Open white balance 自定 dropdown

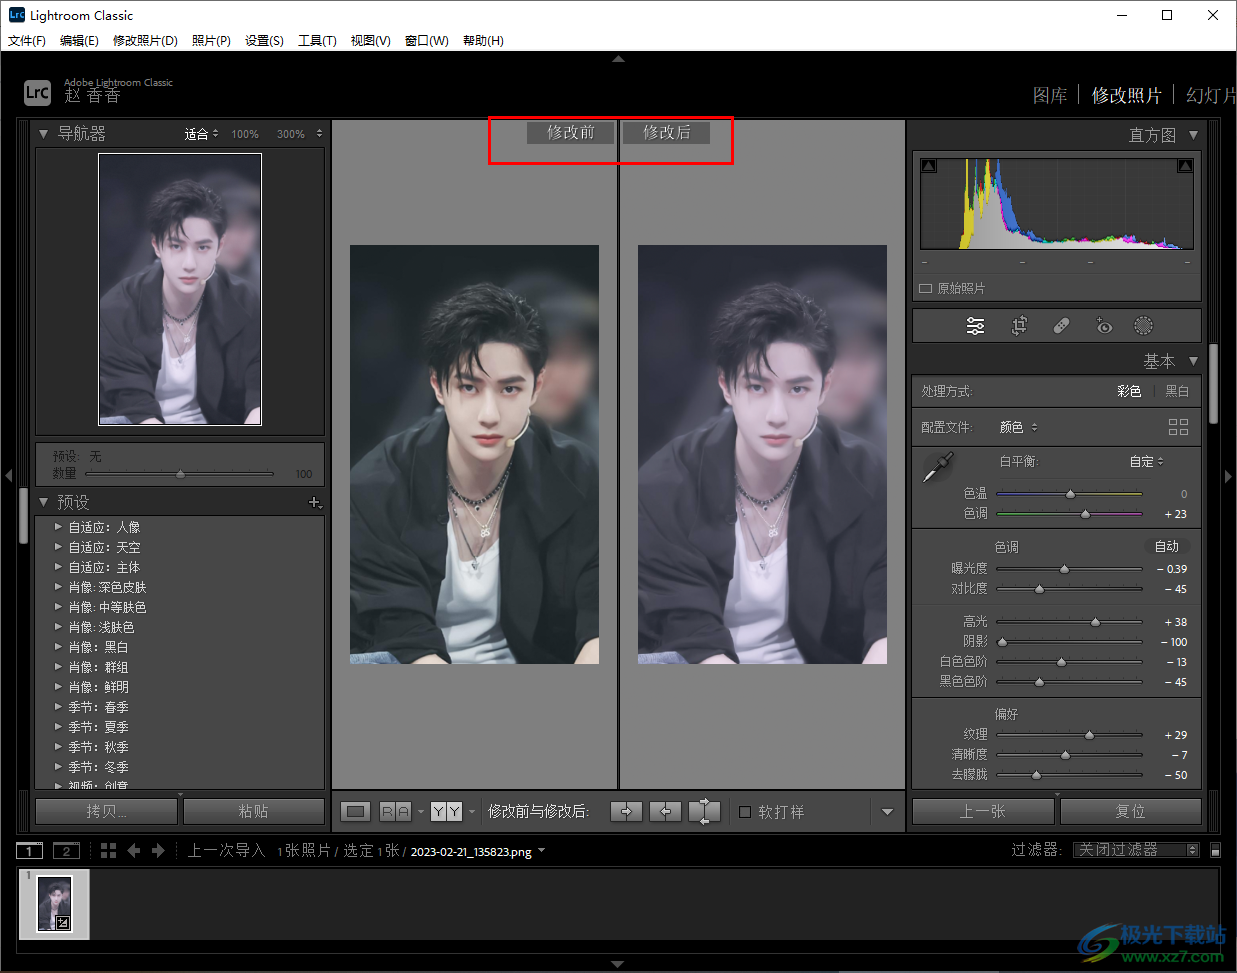[1147, 461]
